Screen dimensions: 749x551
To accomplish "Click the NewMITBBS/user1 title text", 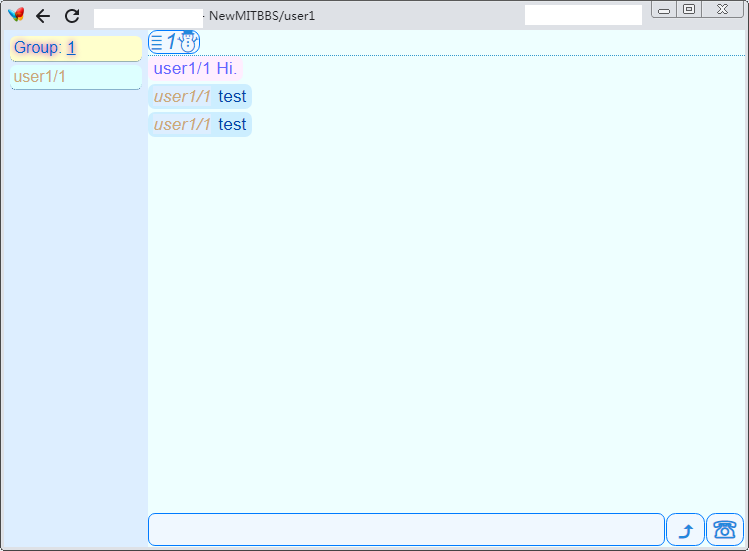I will click(x=262, y=16).
